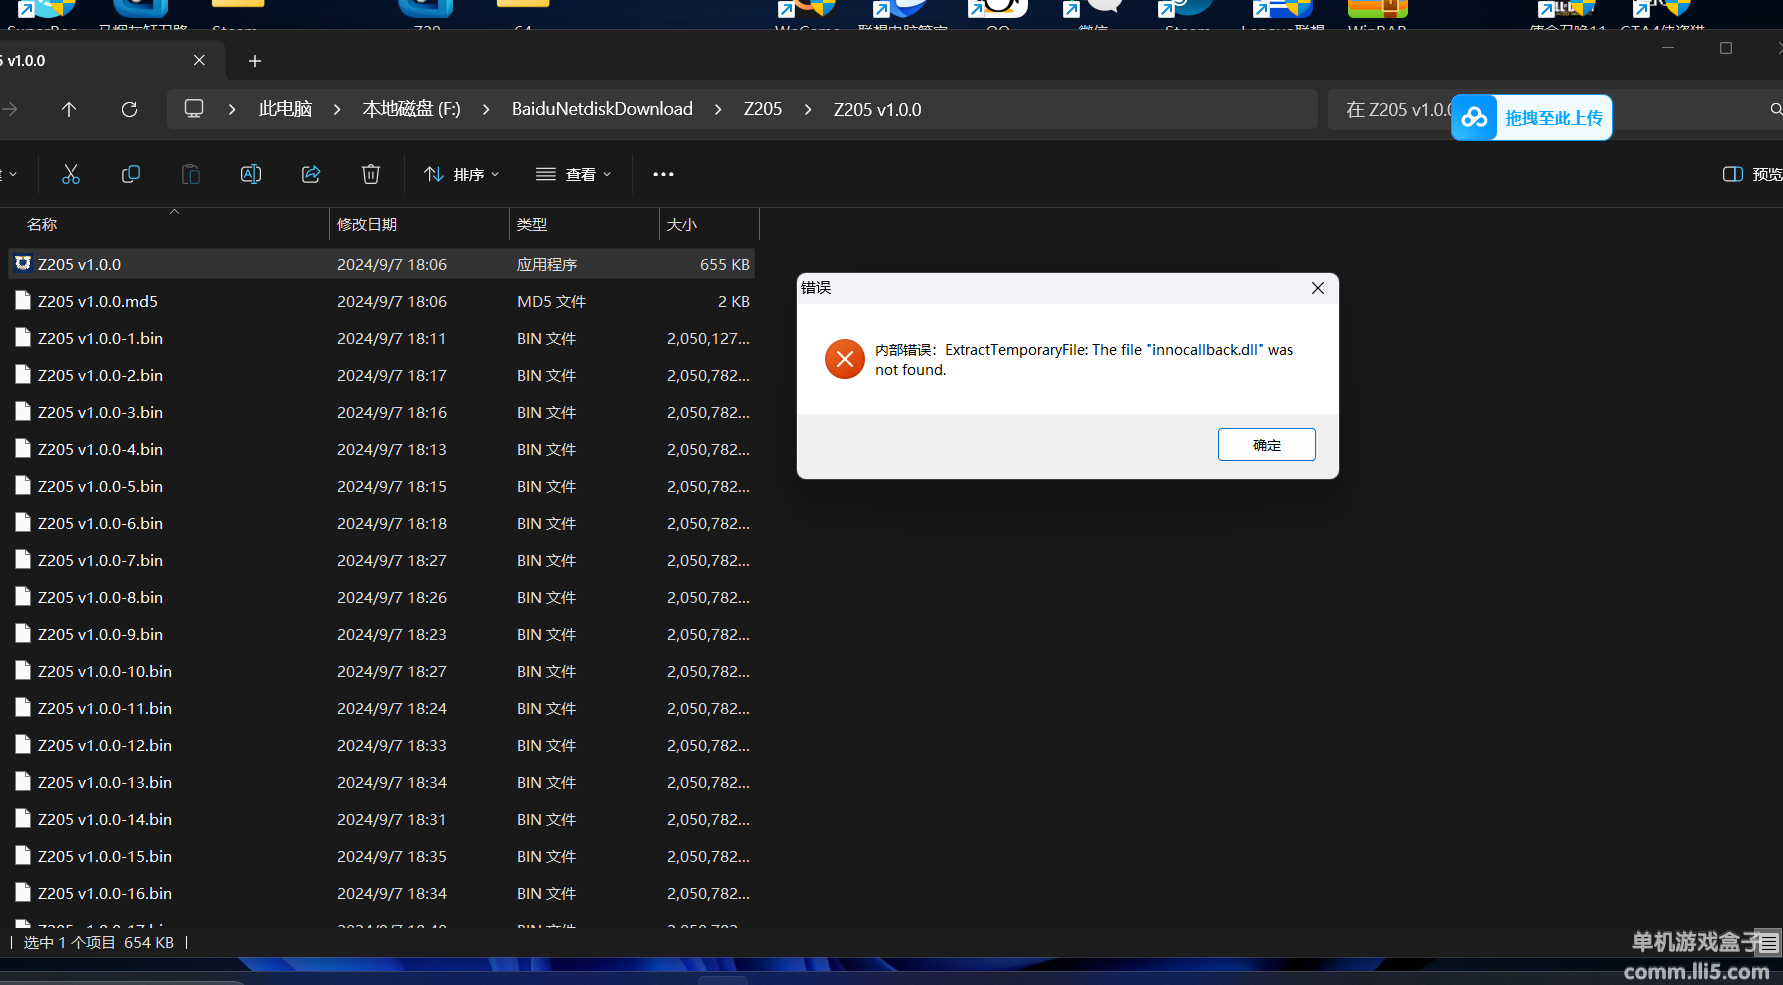Click the 655 KB size cell
Viewport: 1783px width, 985px height.
click(725, 264)
